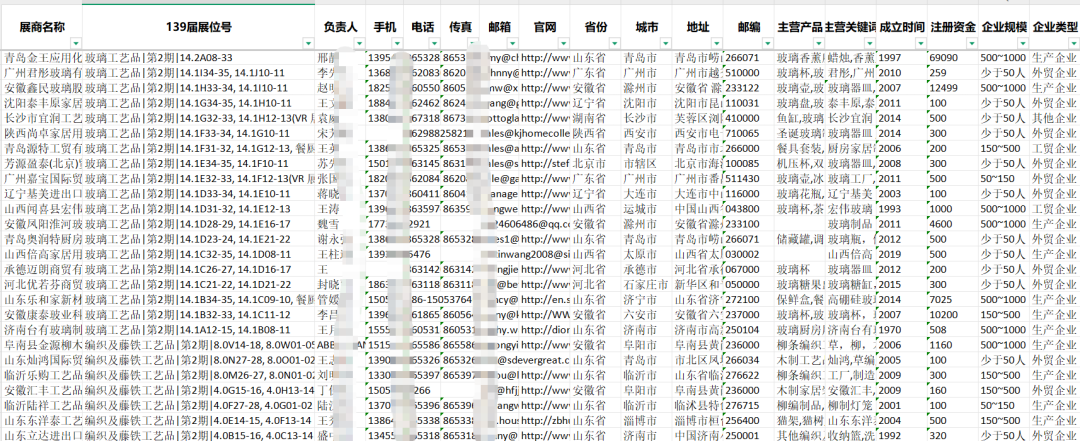This screenshot has width=1080, height=441.
Task: Select the cell 安徽凤阳淮河玻
Action: pos(41,223)
